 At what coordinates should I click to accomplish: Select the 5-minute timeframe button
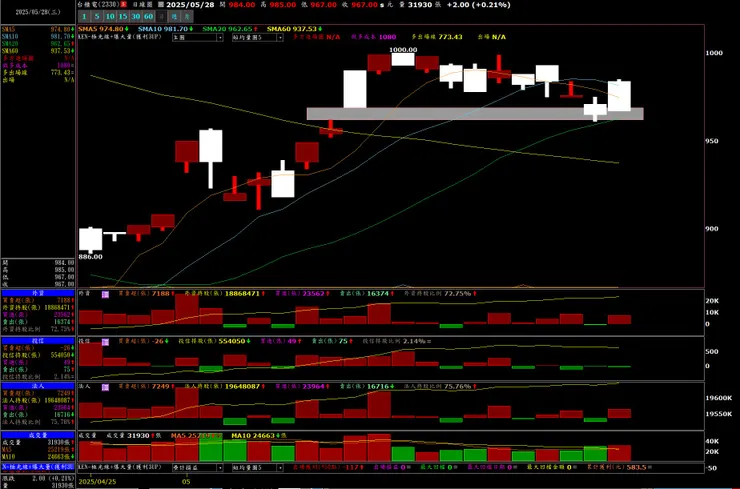click(97, 17)
